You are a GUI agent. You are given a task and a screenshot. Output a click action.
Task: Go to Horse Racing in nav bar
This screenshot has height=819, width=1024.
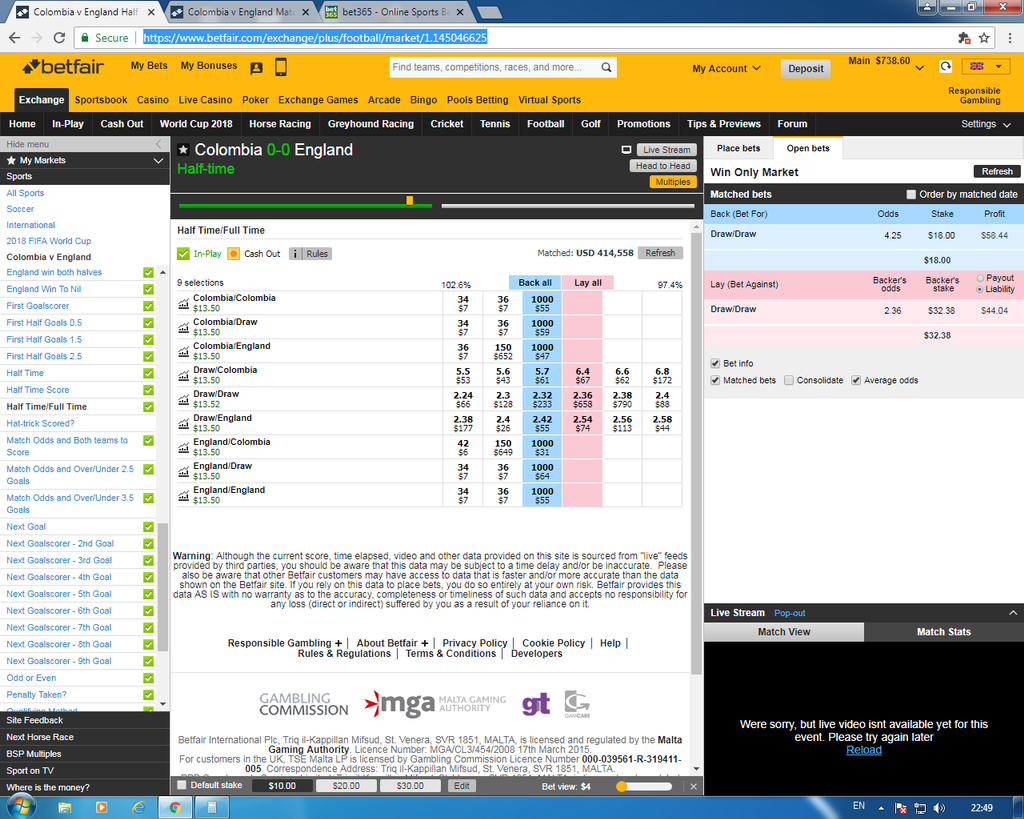tap(280, 124)
